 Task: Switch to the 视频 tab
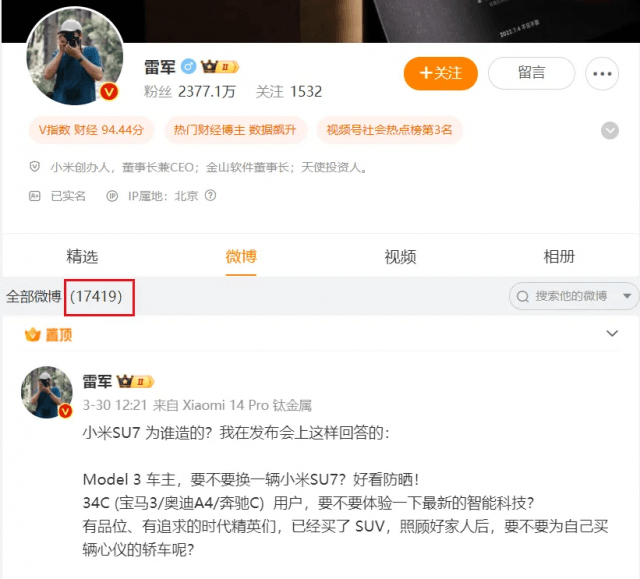click(x=400, y=257)
